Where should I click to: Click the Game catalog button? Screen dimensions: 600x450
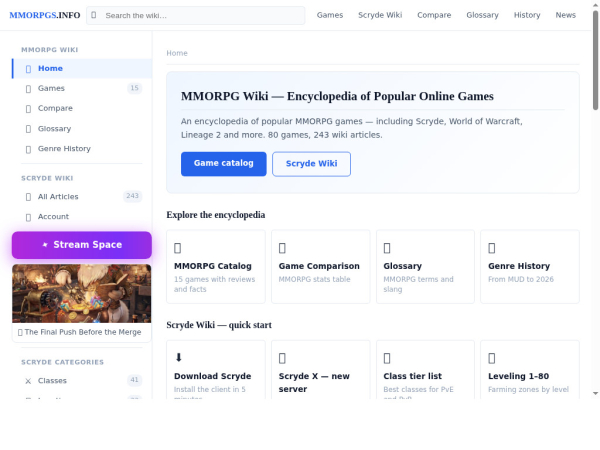coord(223,164)
